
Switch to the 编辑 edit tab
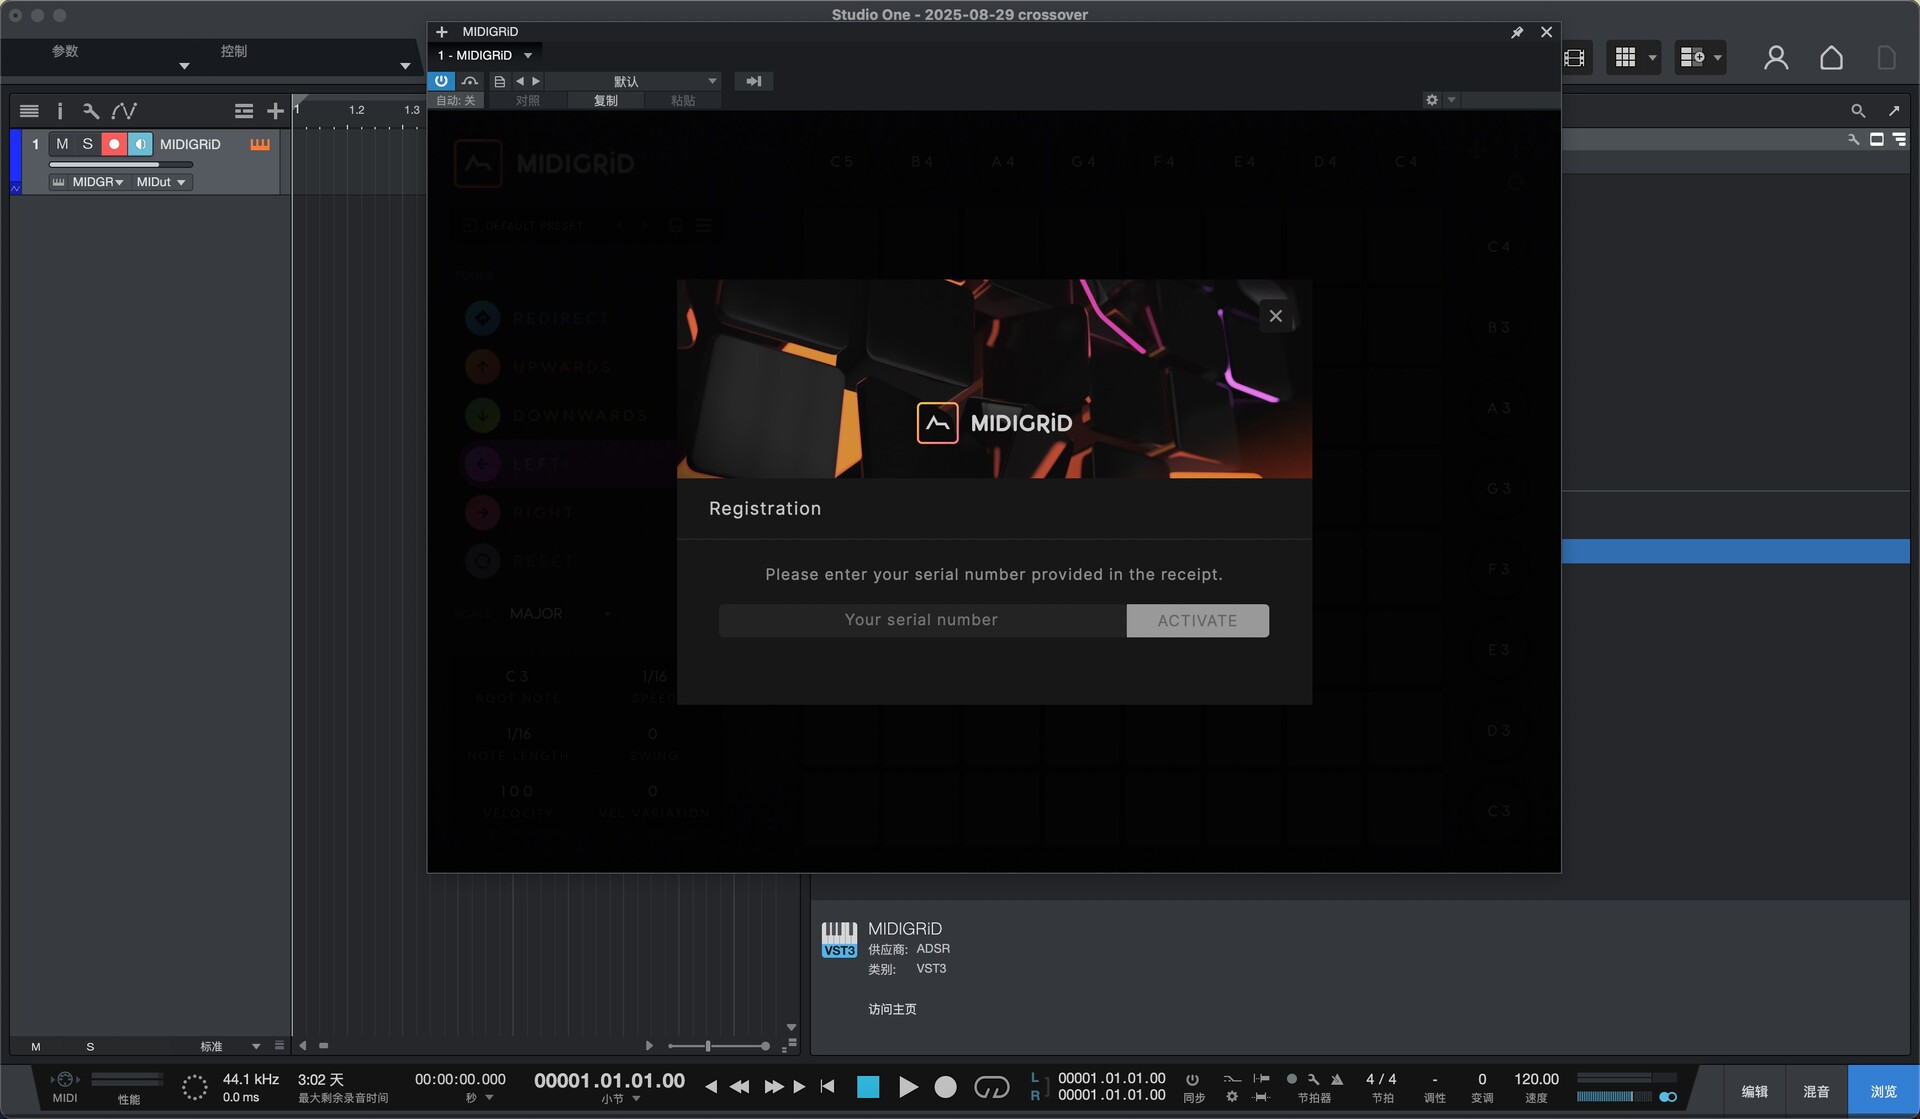pos(1754,1092)
